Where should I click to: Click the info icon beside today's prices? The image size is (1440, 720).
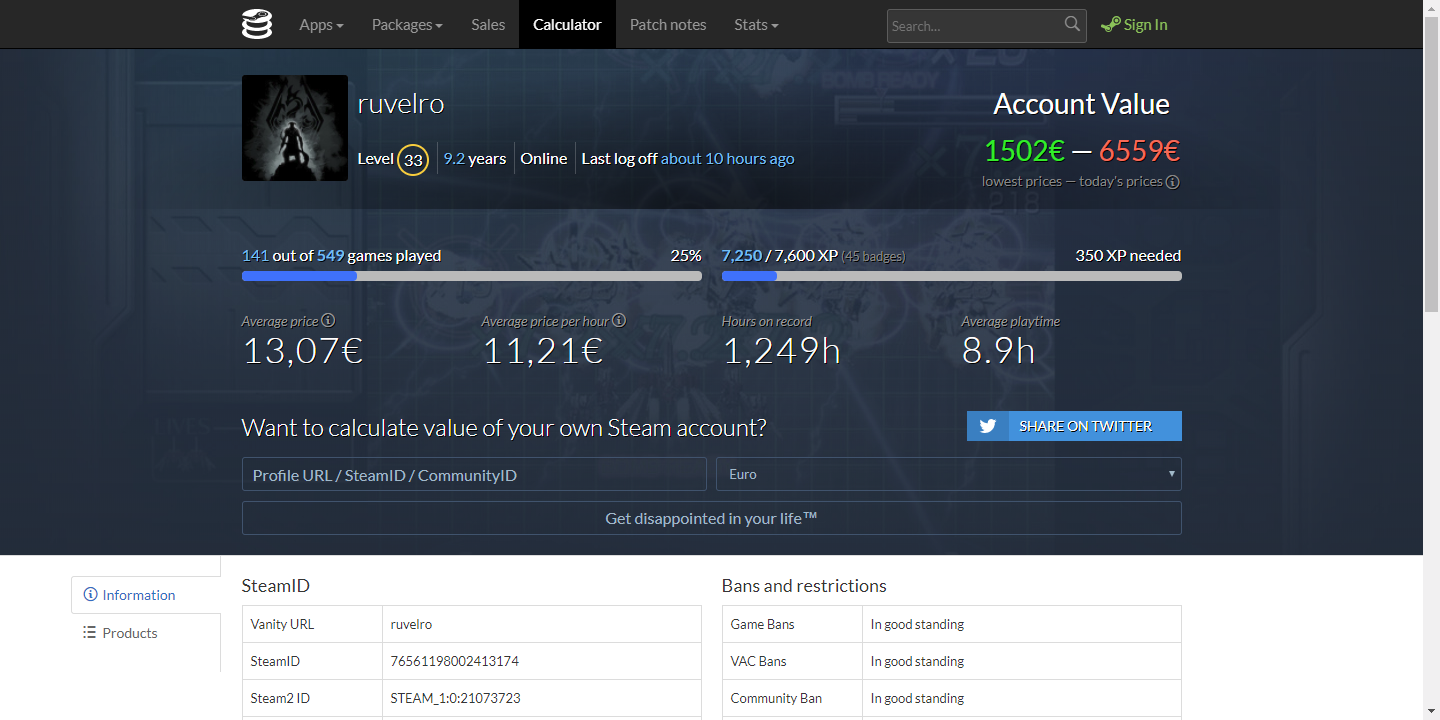pyautogui.click(x=1173, y=182)
